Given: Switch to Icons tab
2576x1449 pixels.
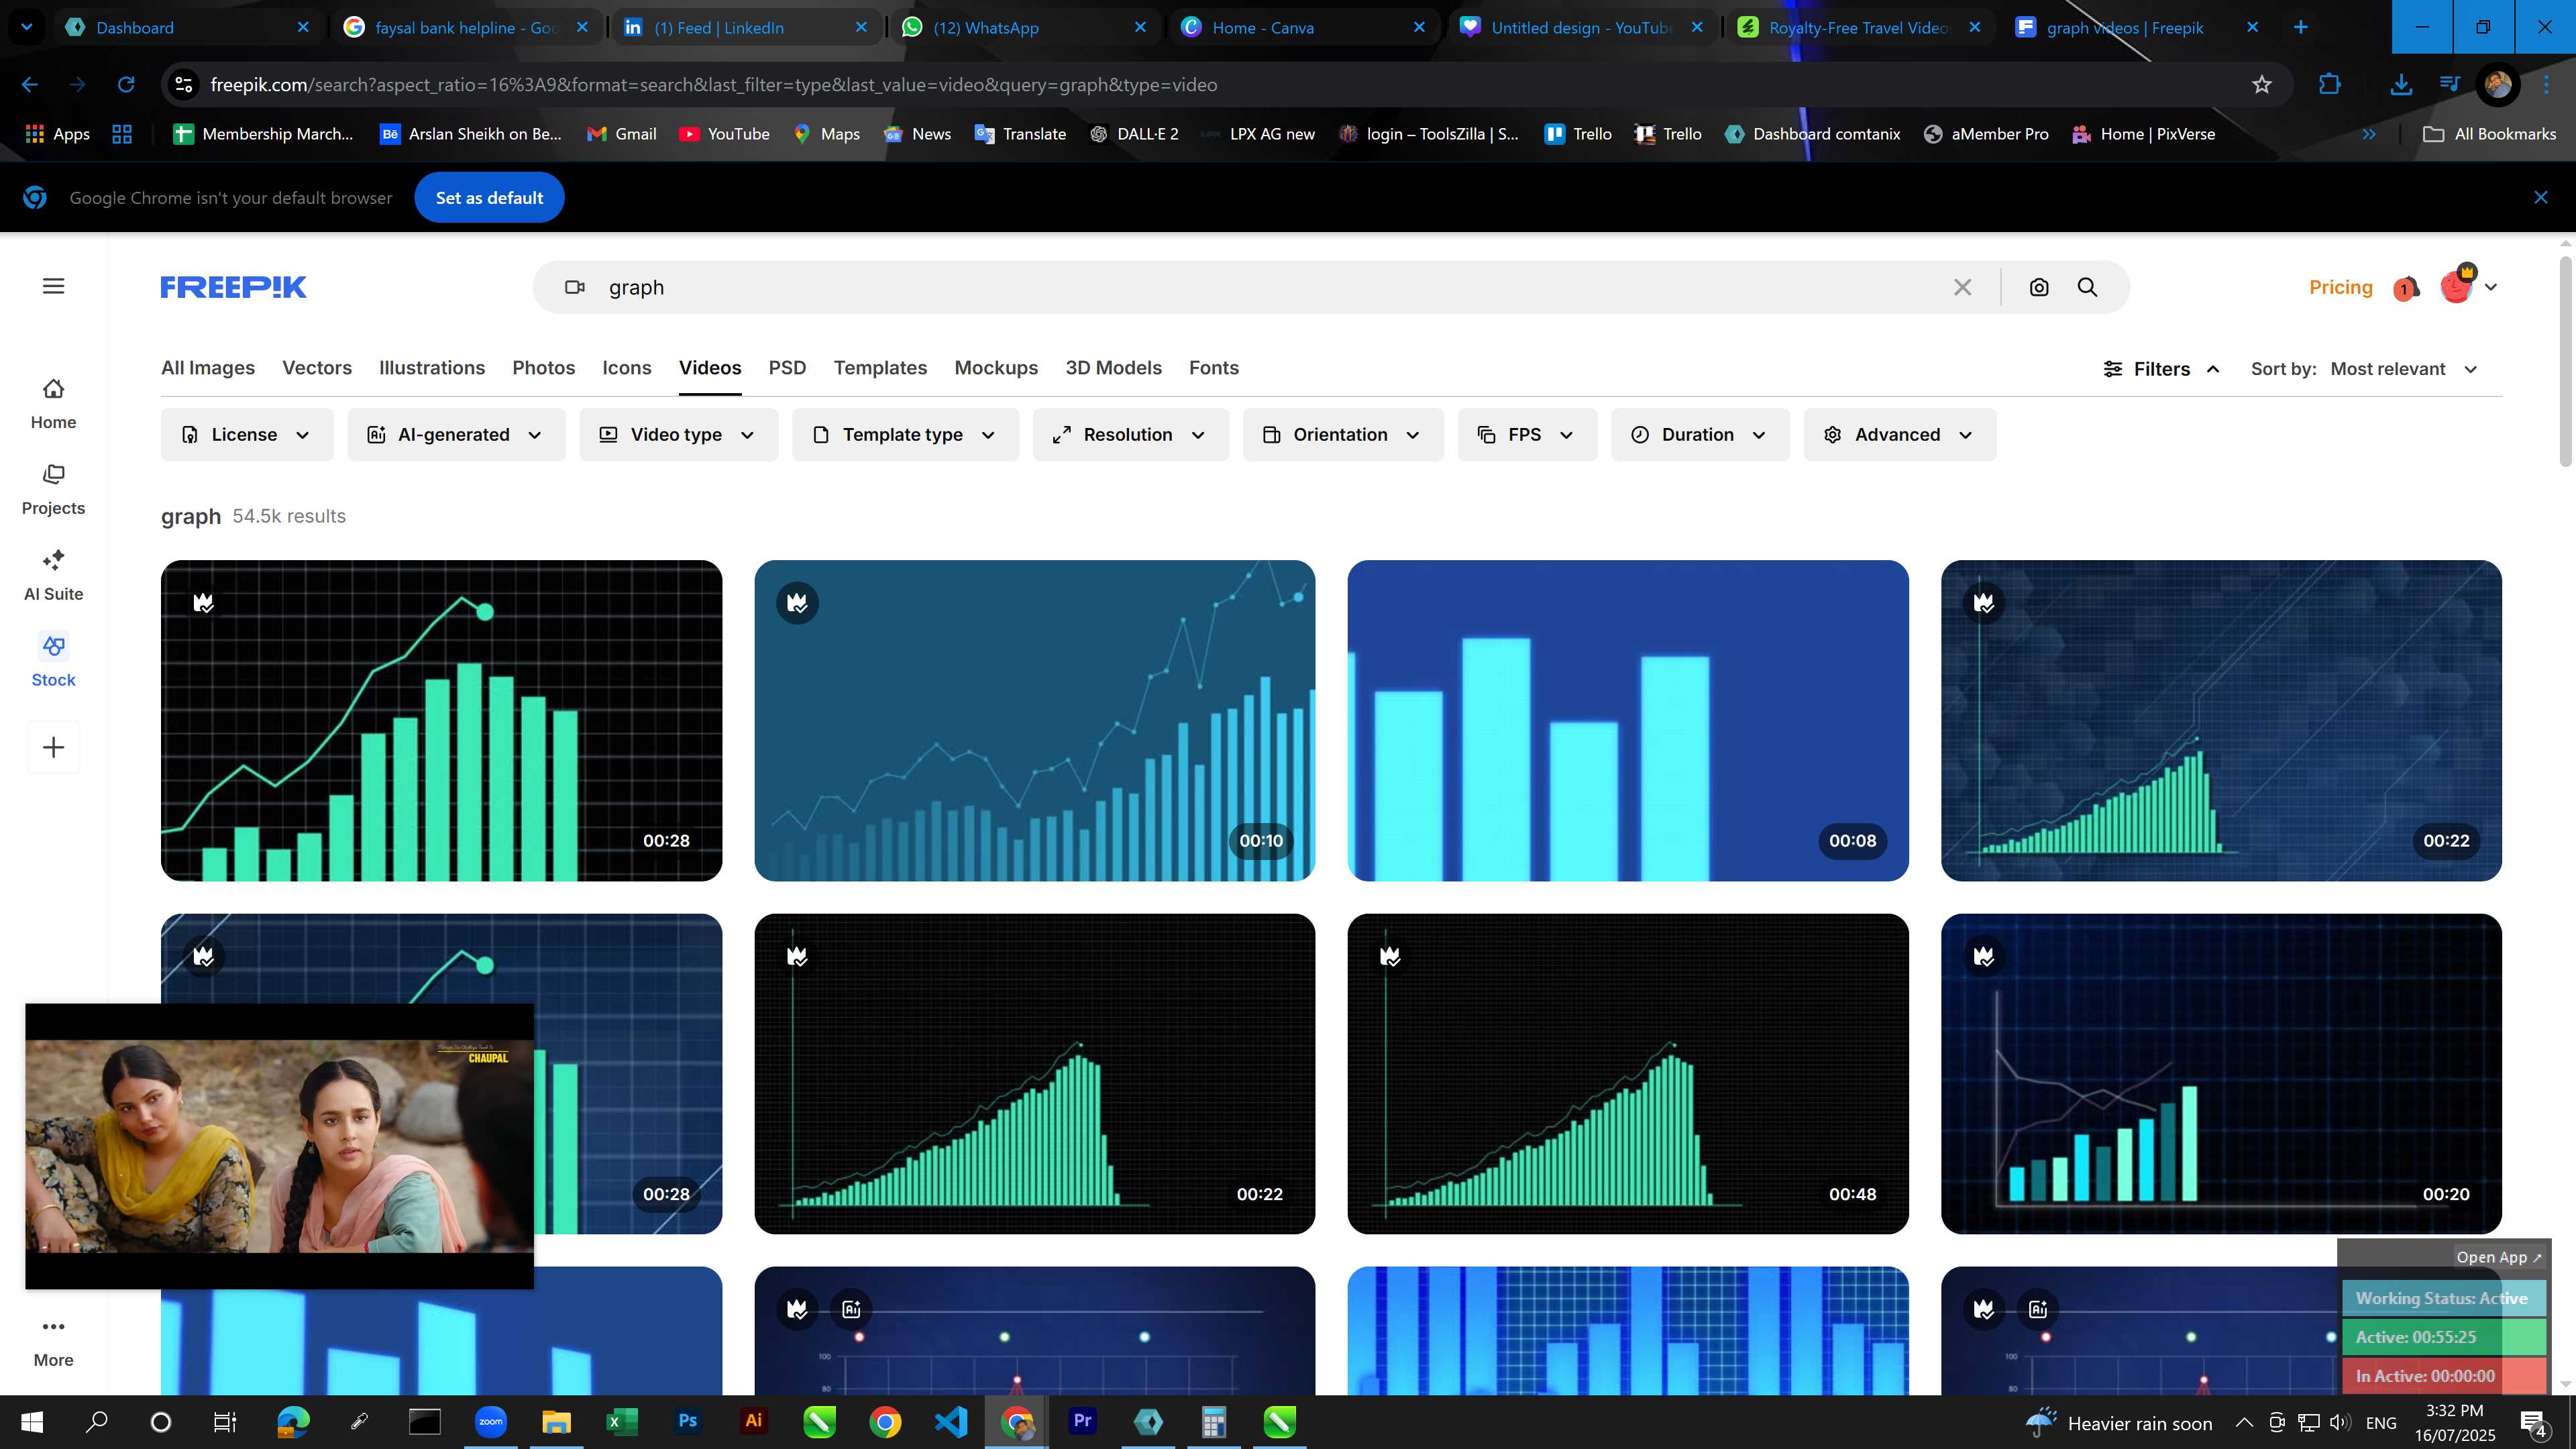Looking at the screenshot, I should click(x=627, y=368).
